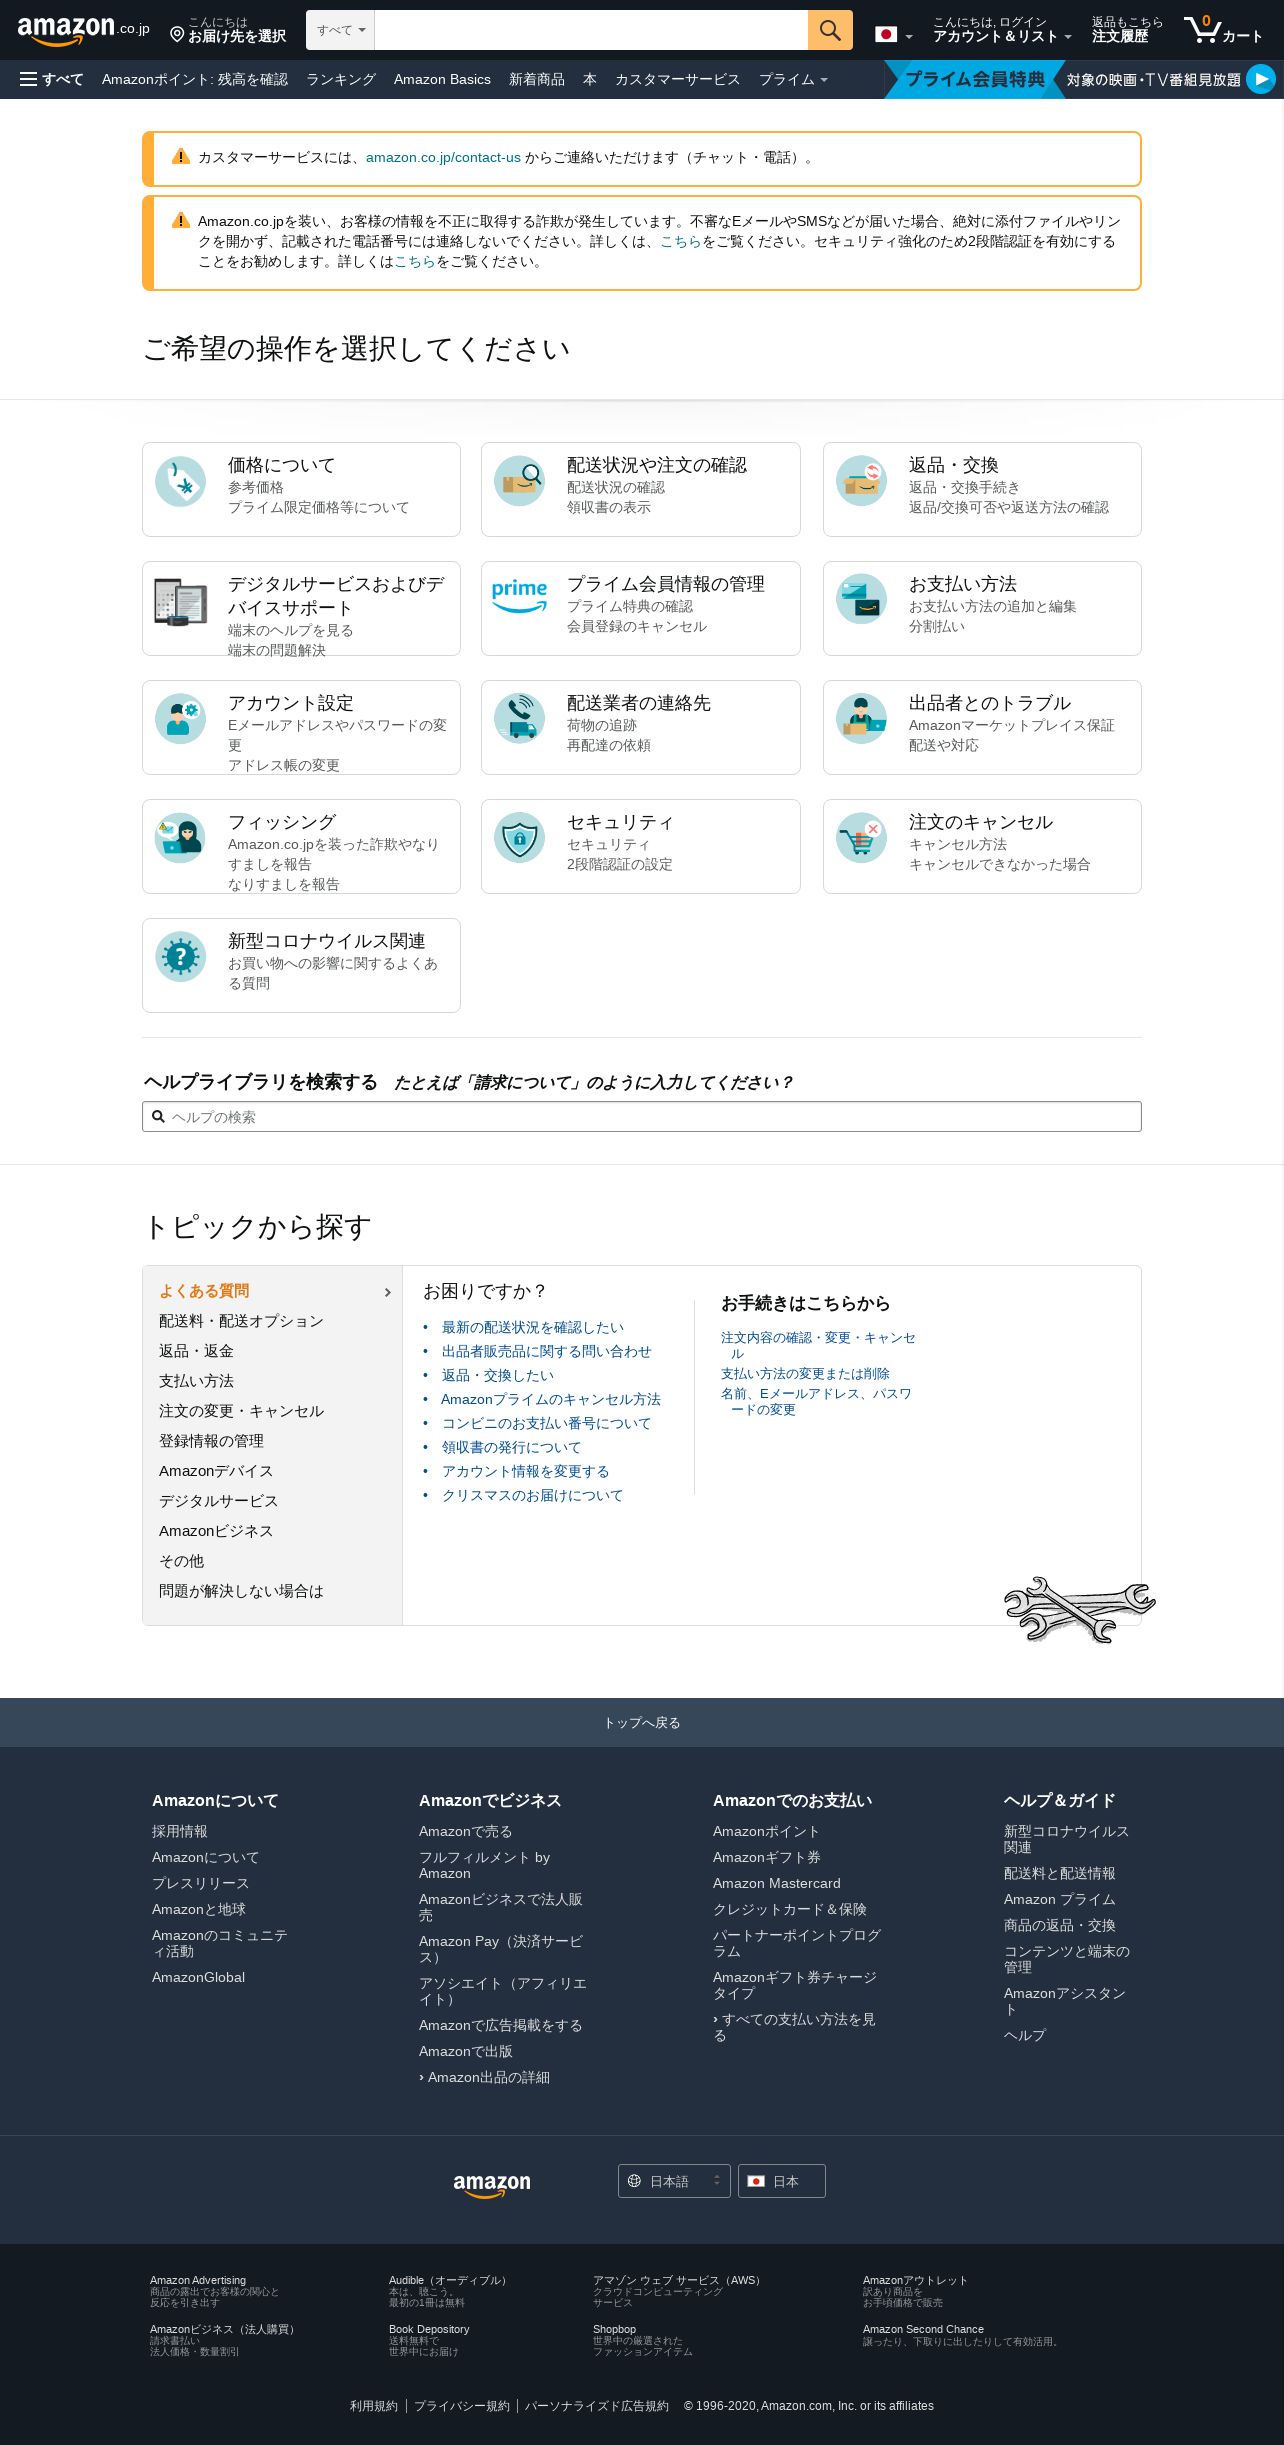The image size is (1284, 2445).
Task: Click the price tag icon for 価格について
Action: point(181,481)
